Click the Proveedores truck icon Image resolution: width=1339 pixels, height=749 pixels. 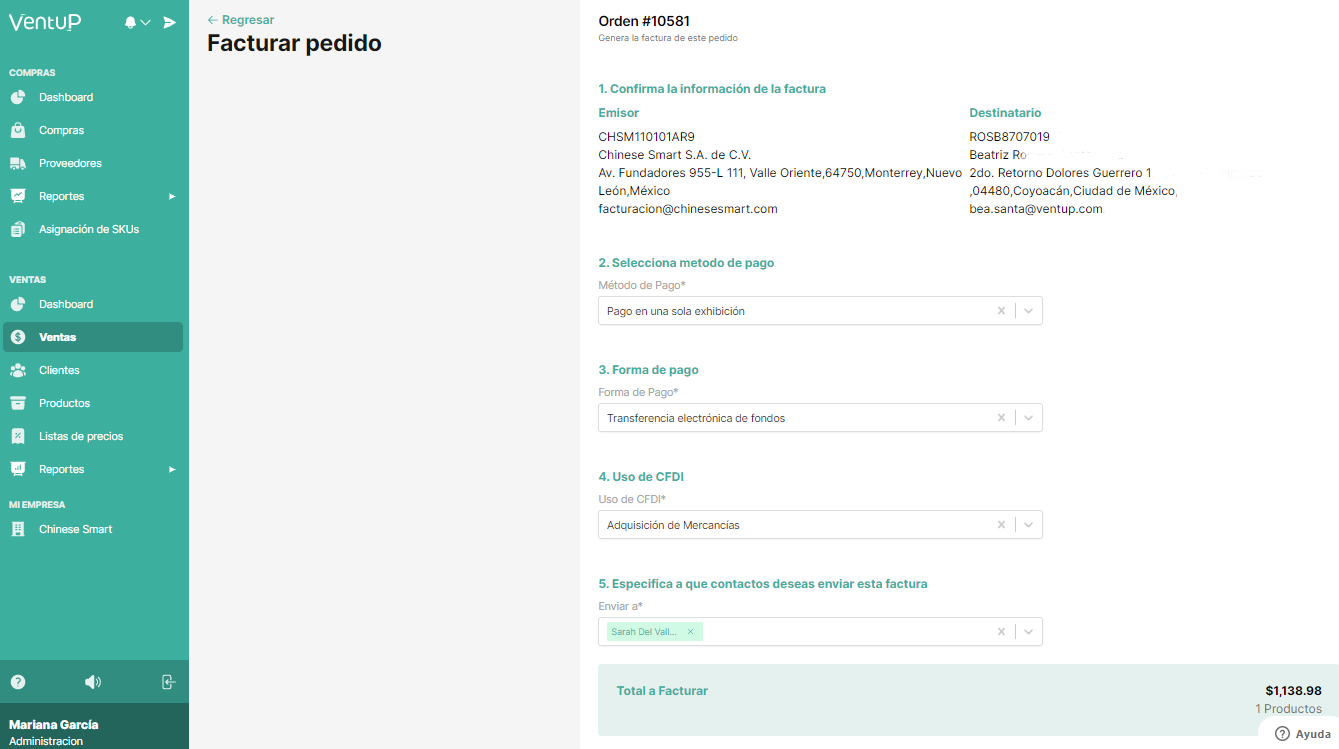coord(18,163)
